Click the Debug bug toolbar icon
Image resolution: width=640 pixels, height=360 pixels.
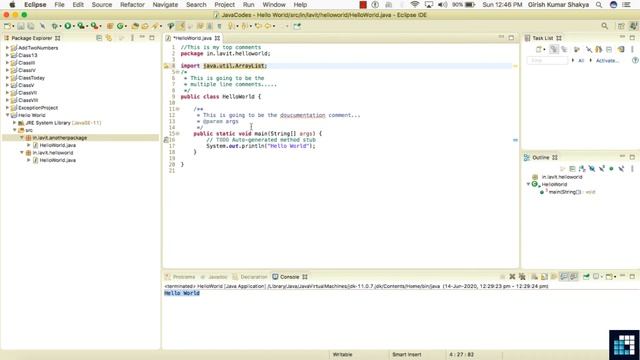point(54,26)
